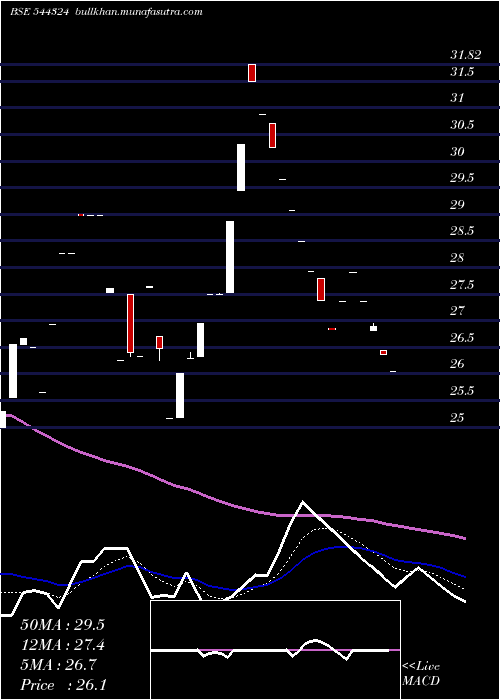Click the Live MACD inset chart
The width and height of the screenshot is (500, 700).
[275, 650]
